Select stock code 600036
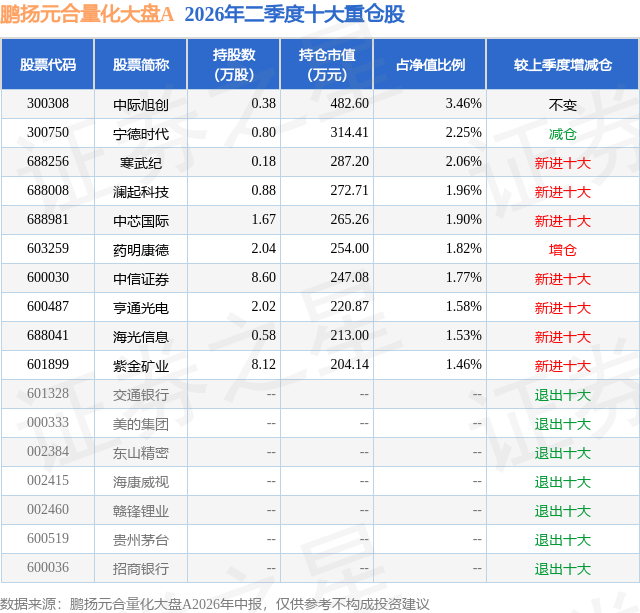Screen dimensions: 640x613 point(48,567)
